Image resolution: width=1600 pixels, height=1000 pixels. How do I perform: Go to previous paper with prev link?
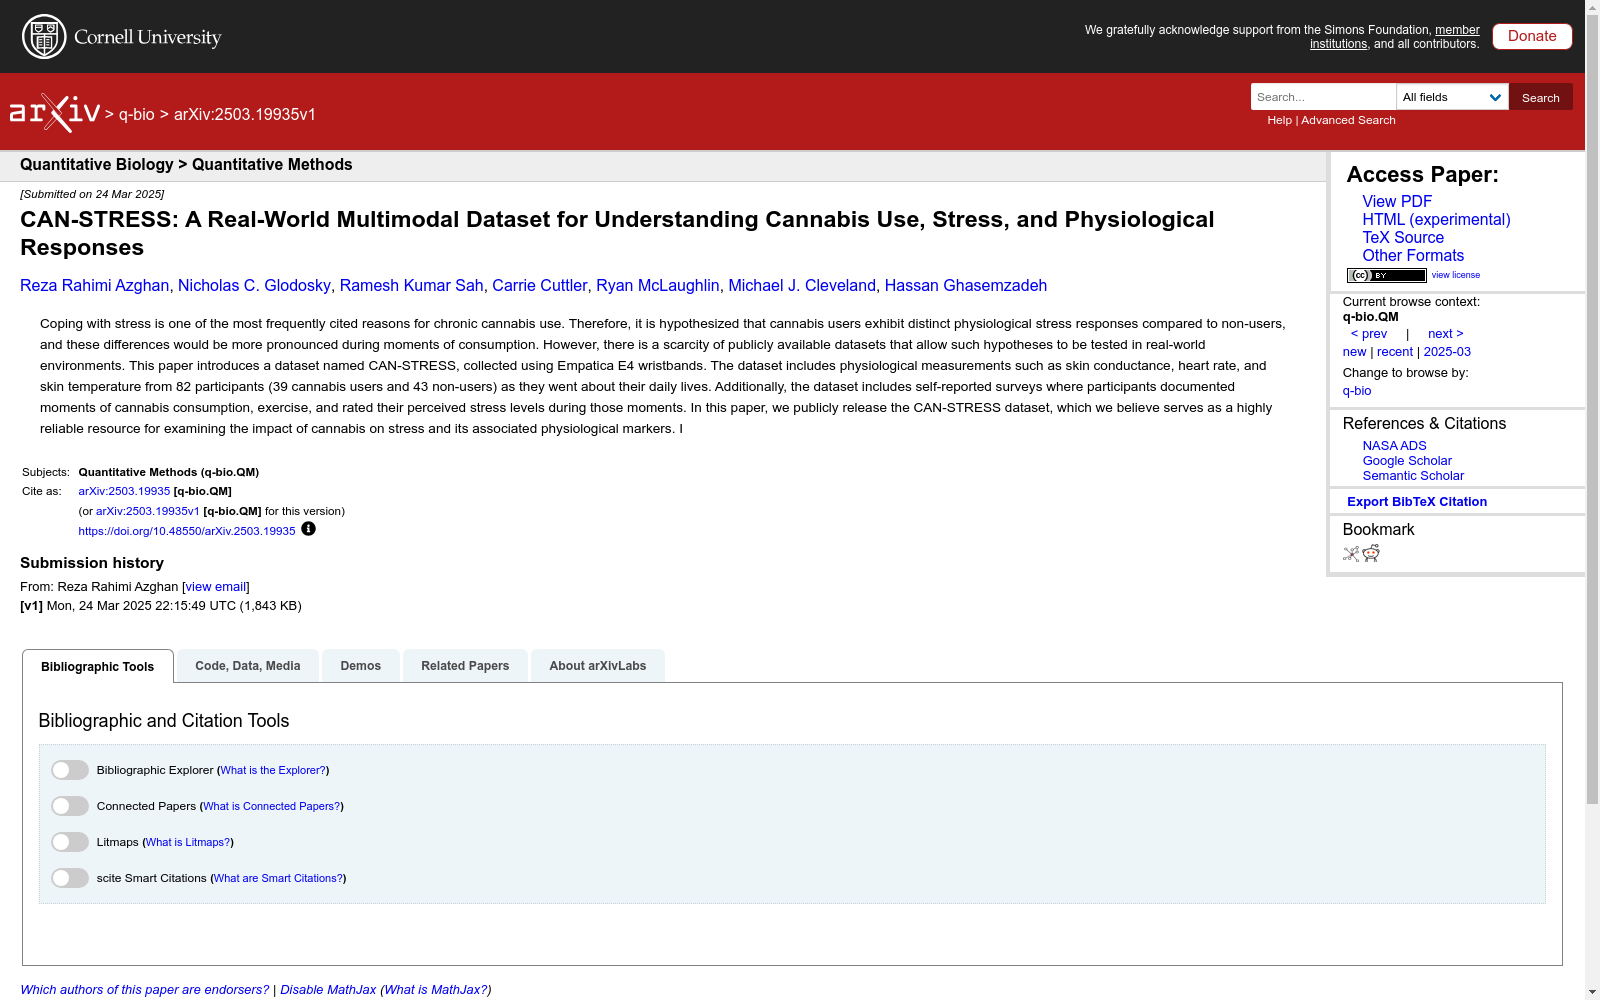click(x=1369, y=334)
